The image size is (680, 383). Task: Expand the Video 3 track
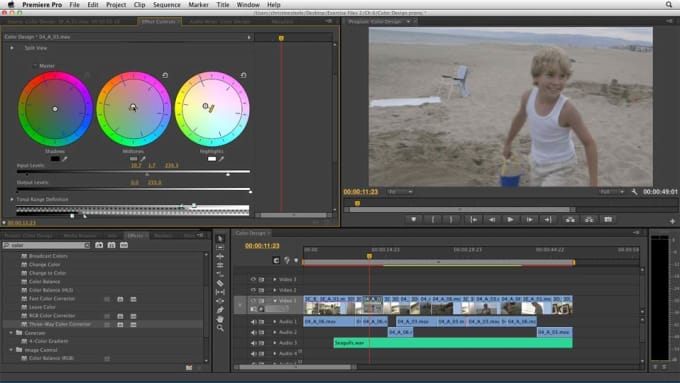[275, 279]
